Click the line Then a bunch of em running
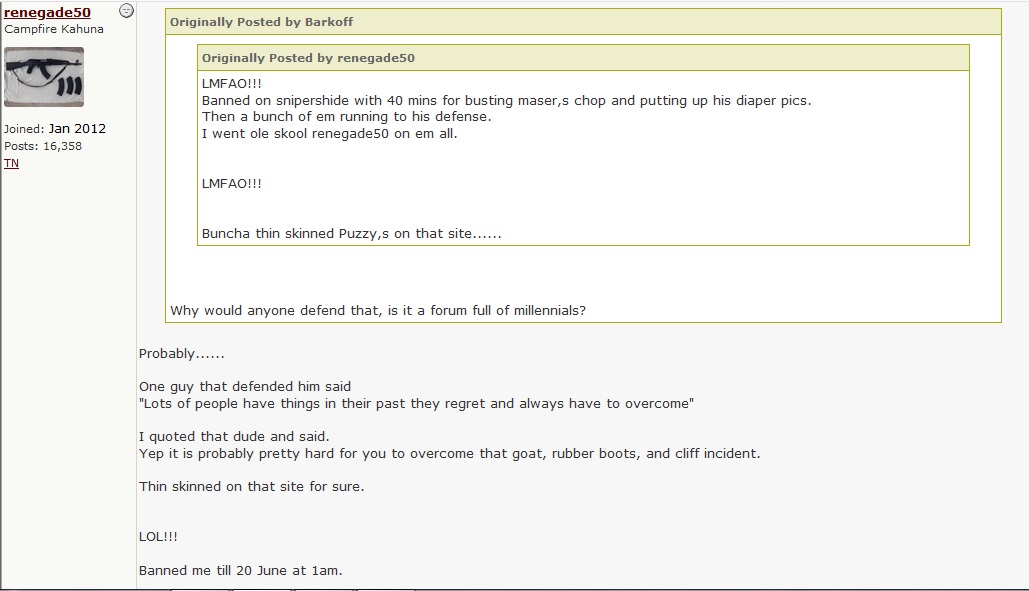Viewport: 1029px width, 591px height. pos(346,117)
